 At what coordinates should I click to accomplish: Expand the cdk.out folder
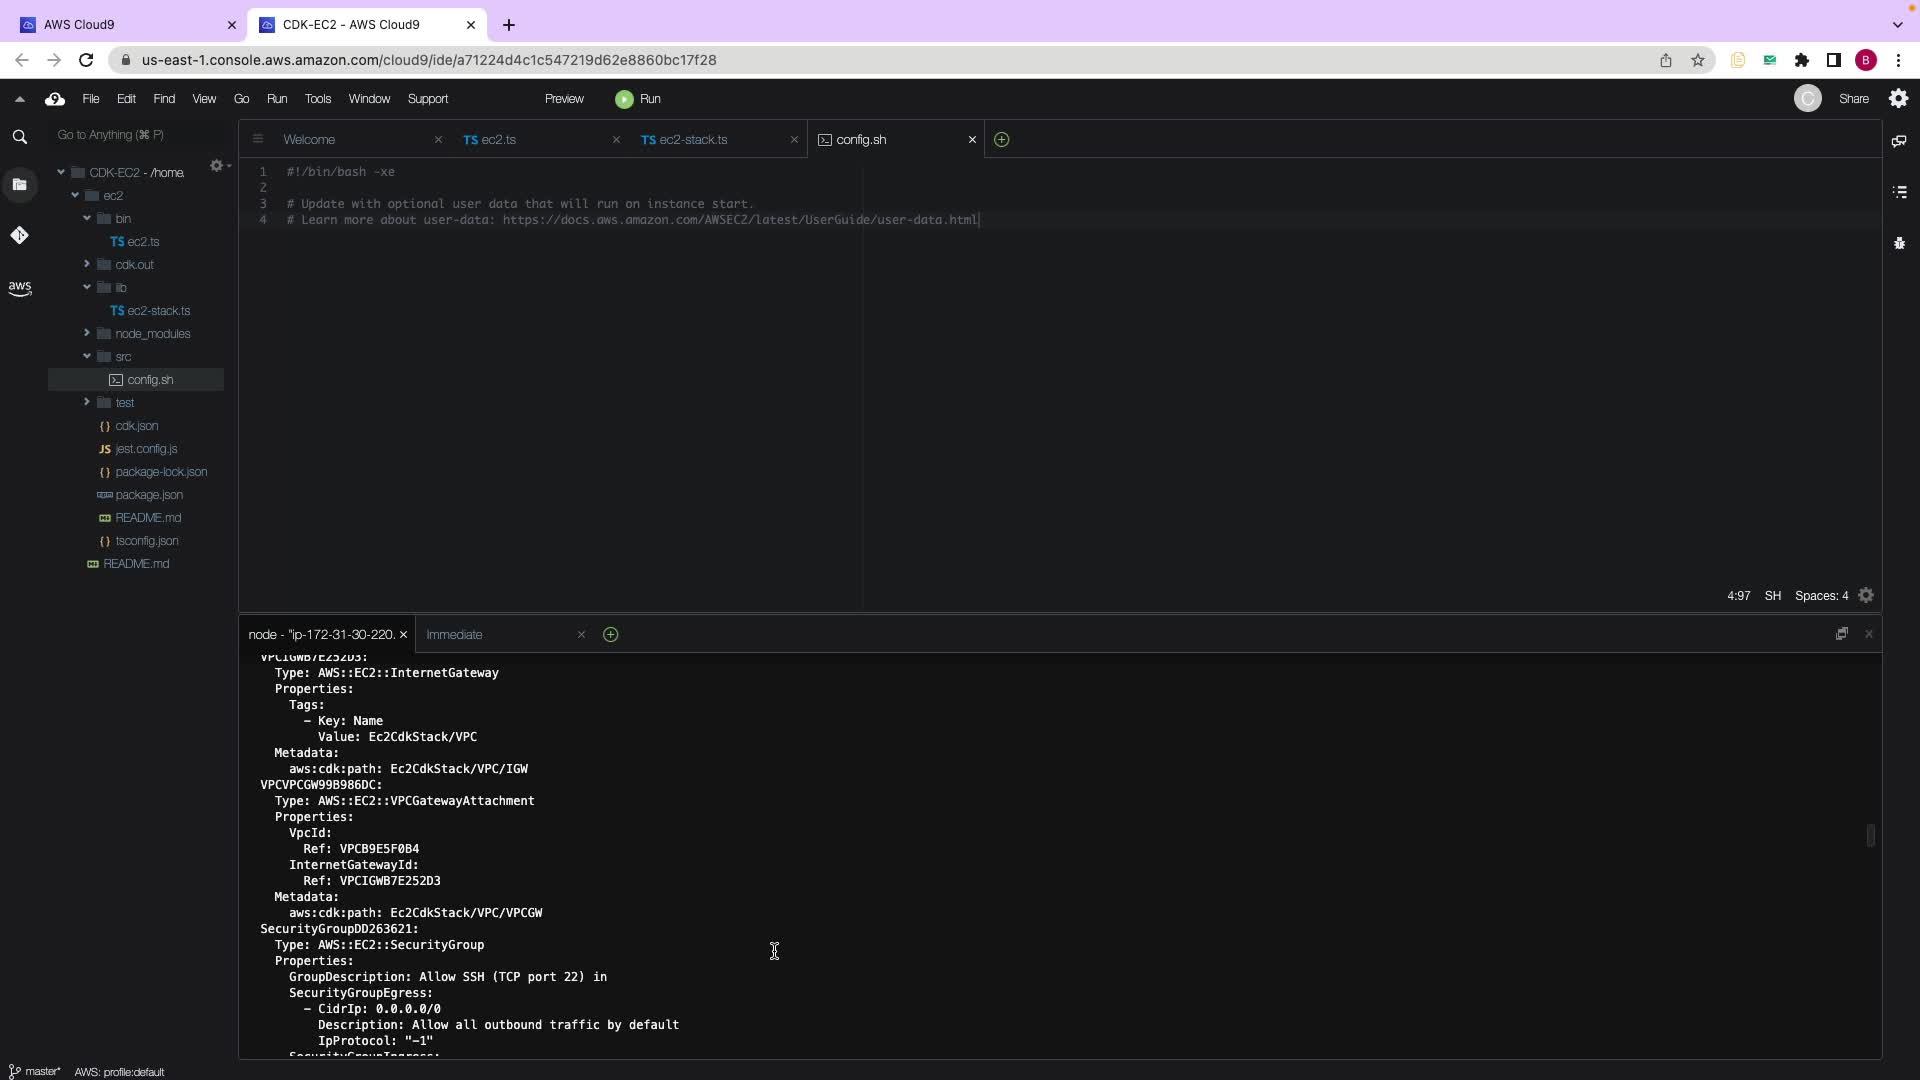pos(87,264)
